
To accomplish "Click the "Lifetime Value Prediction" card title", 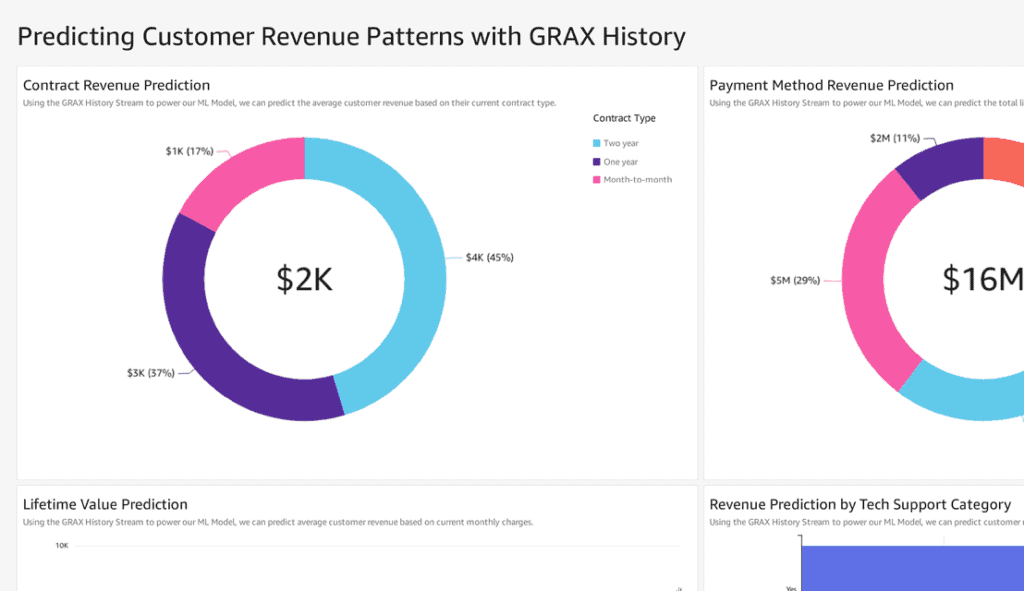I will (x=105, y=504).
